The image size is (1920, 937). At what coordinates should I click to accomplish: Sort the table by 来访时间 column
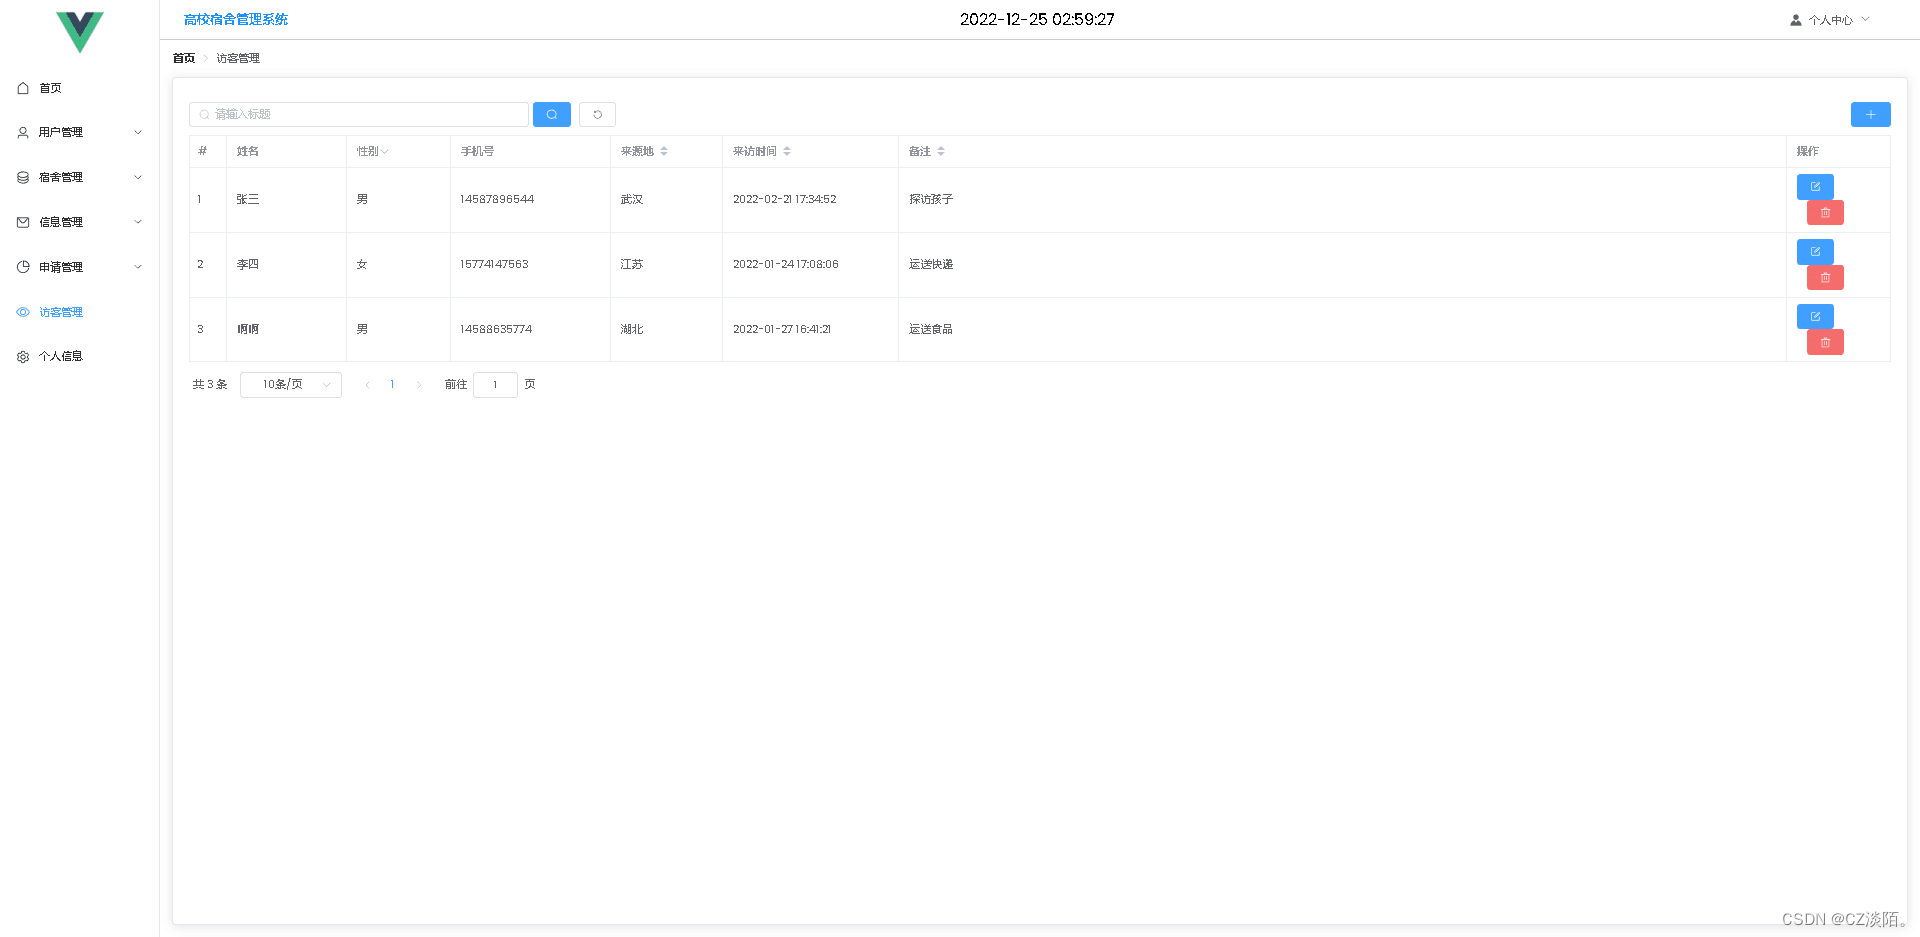(787, 151)
